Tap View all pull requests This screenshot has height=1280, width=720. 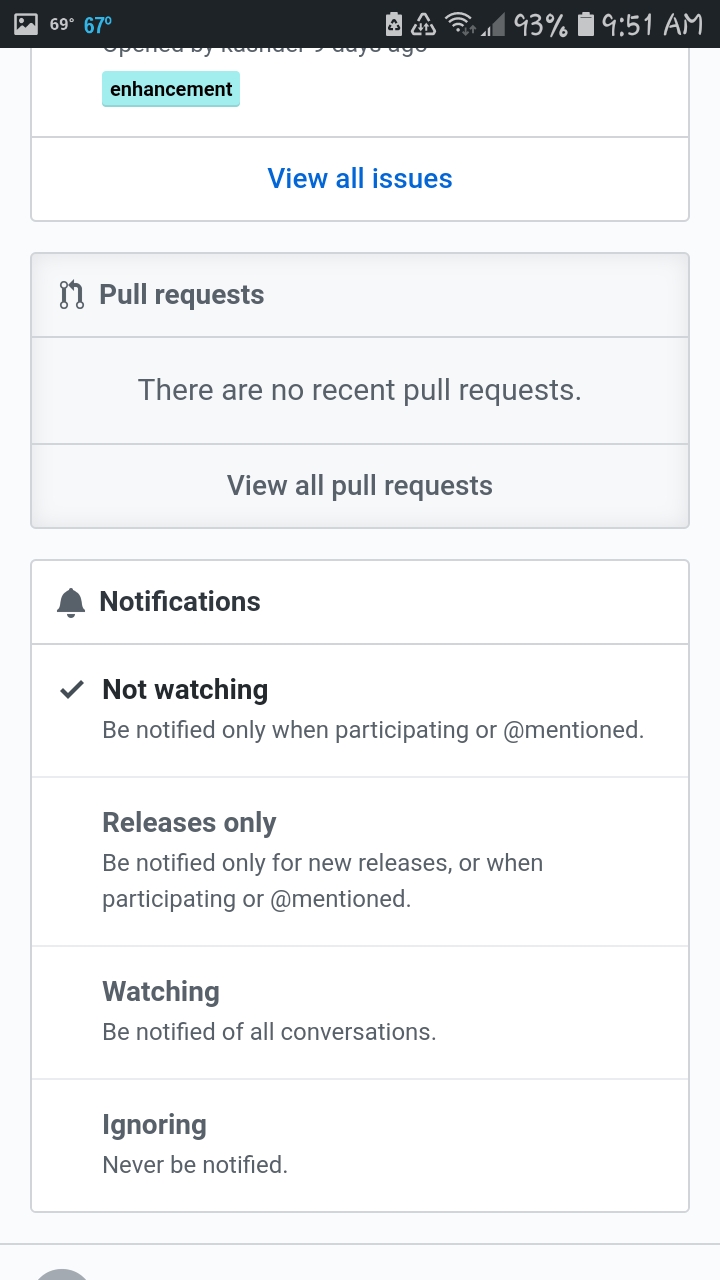coord(360,485)
